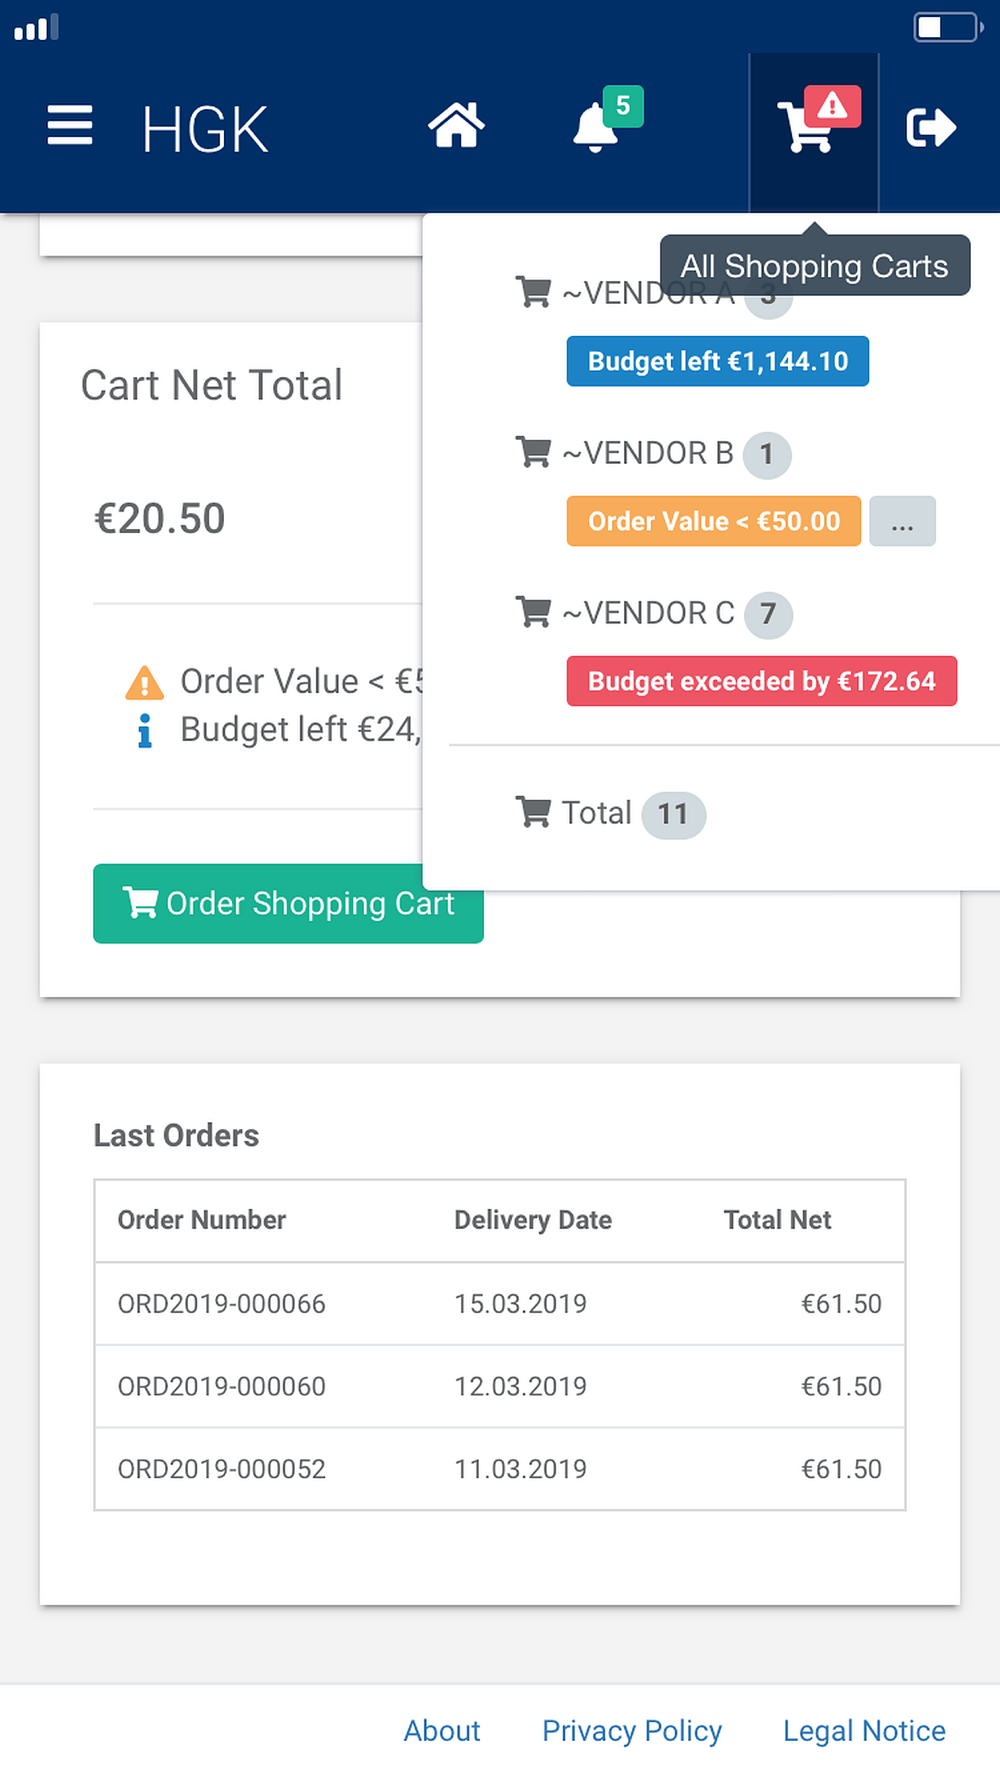Go to the home page icon
Screen dimensions: 1000x1778
(x=456, y=126)
